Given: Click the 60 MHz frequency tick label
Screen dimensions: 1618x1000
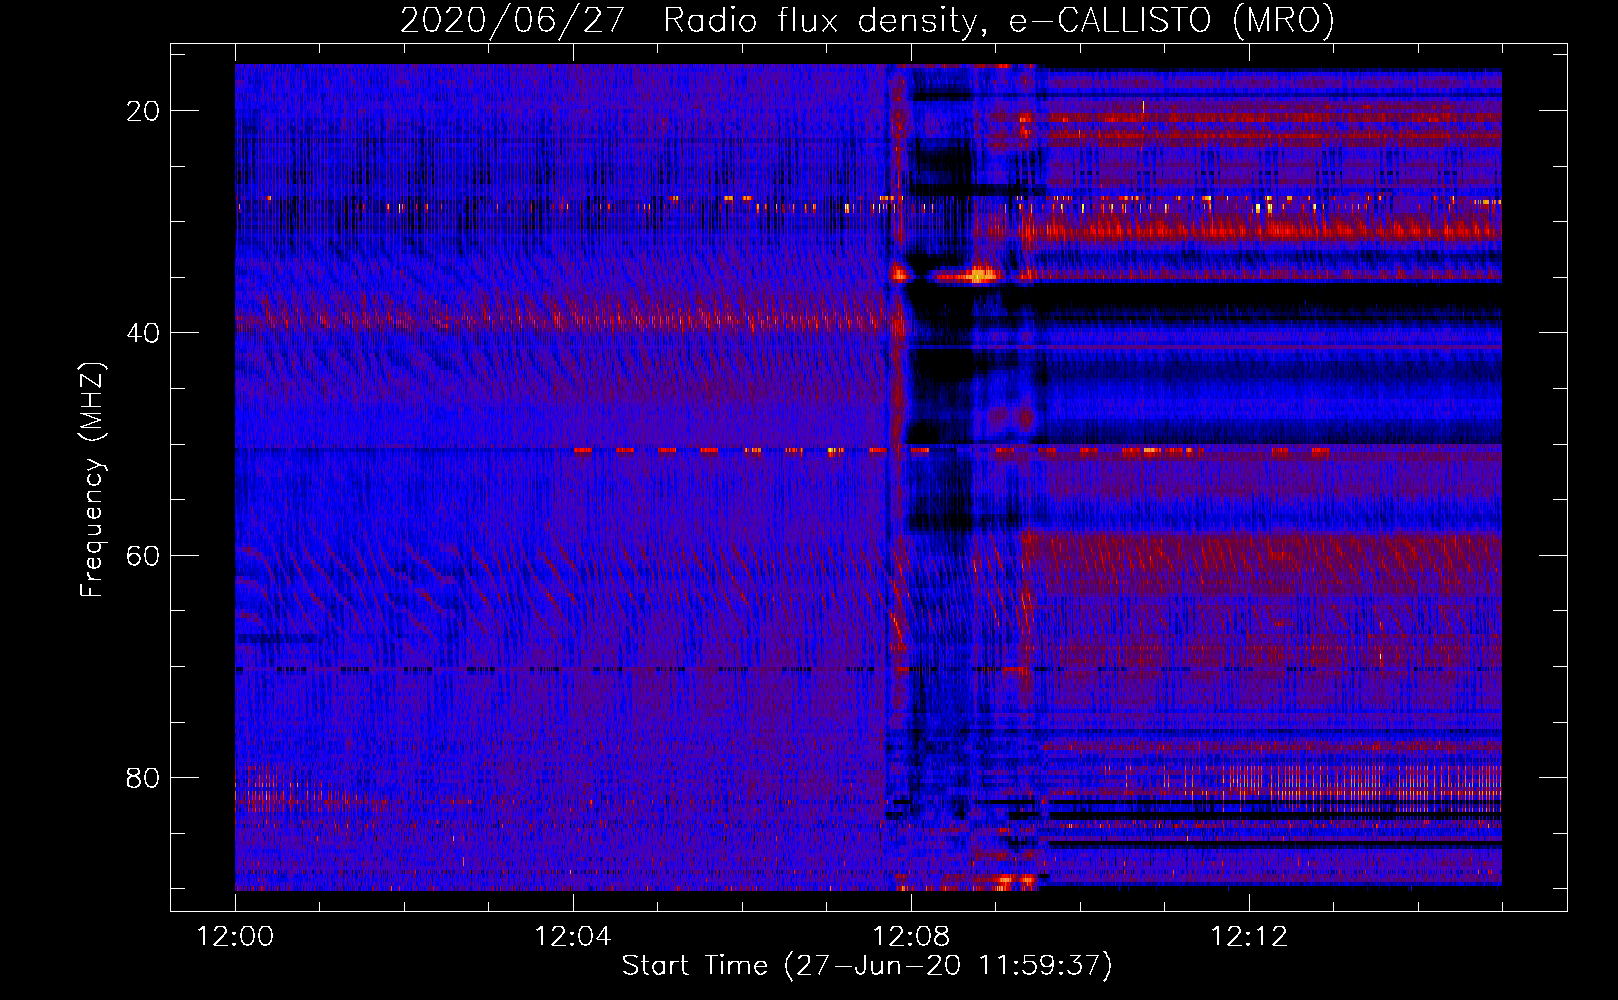Looking at the screenshot, I should click(143, 555).
